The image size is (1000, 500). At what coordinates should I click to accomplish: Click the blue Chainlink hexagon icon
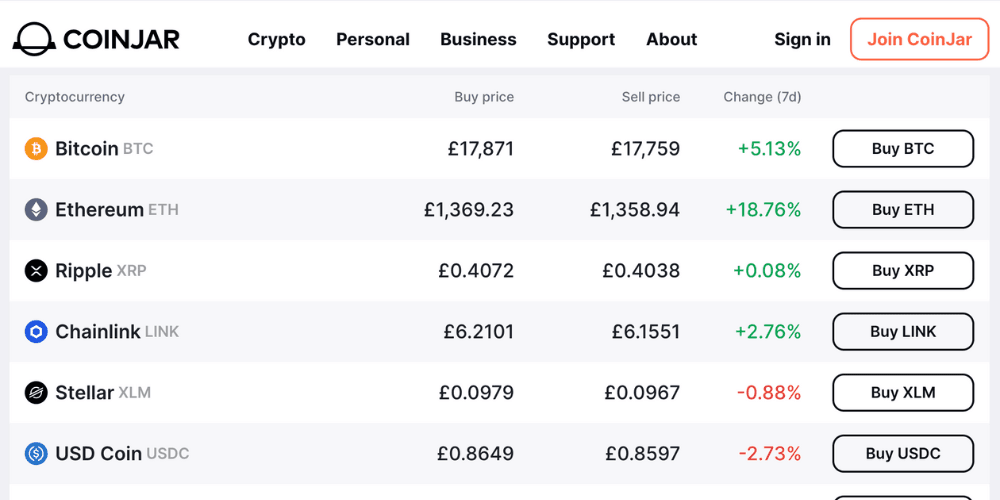36,332
